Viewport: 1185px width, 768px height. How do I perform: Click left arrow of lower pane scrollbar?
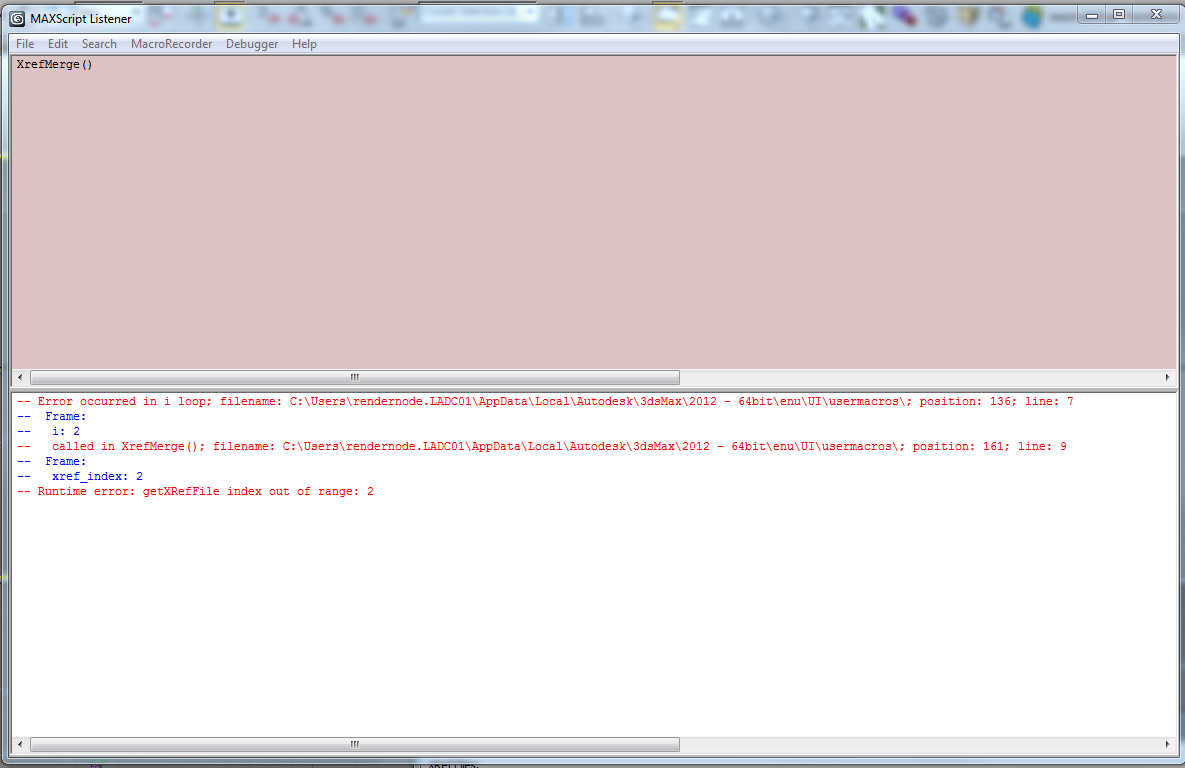20,745
